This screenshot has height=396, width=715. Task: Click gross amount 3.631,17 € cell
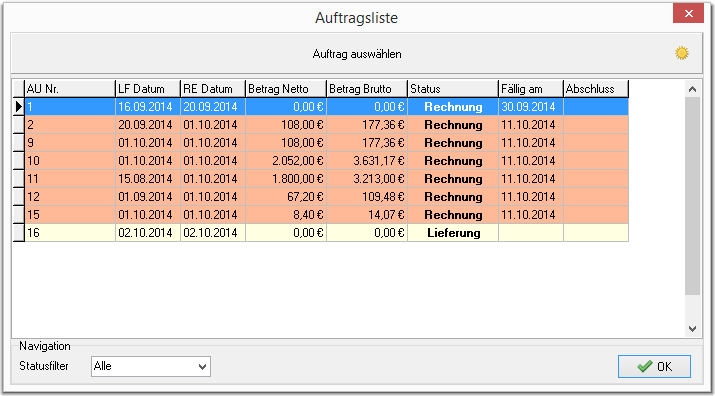(x=367, y=161)
